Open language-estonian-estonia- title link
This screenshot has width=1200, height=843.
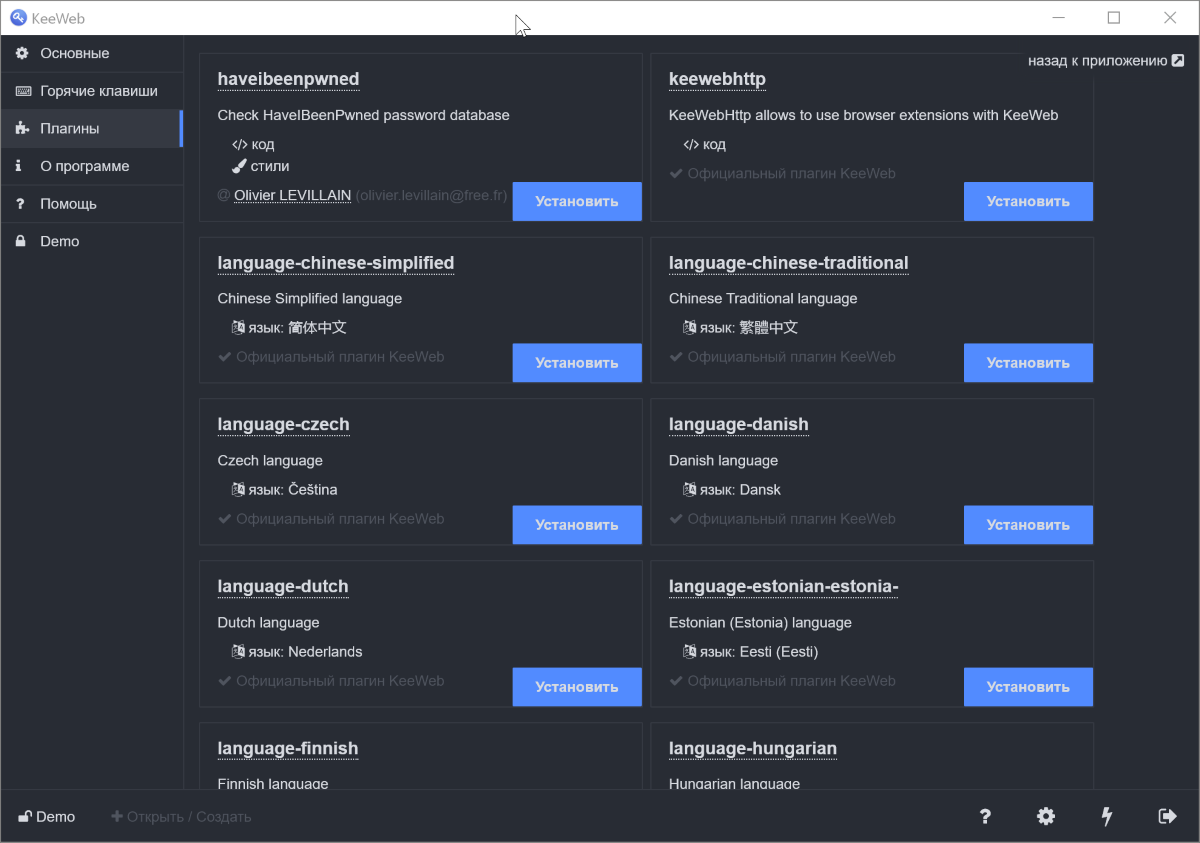pos(784,587)
